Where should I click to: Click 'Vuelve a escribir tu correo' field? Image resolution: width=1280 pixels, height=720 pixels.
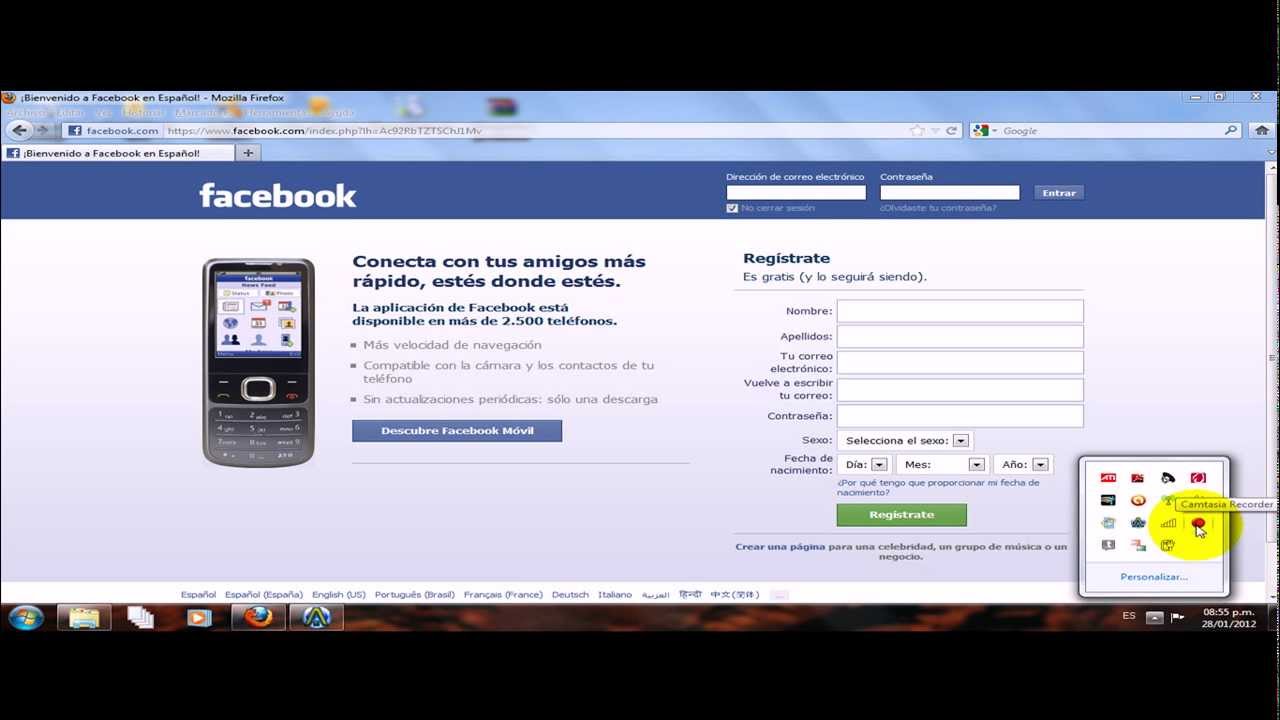[x=960, y=389]
